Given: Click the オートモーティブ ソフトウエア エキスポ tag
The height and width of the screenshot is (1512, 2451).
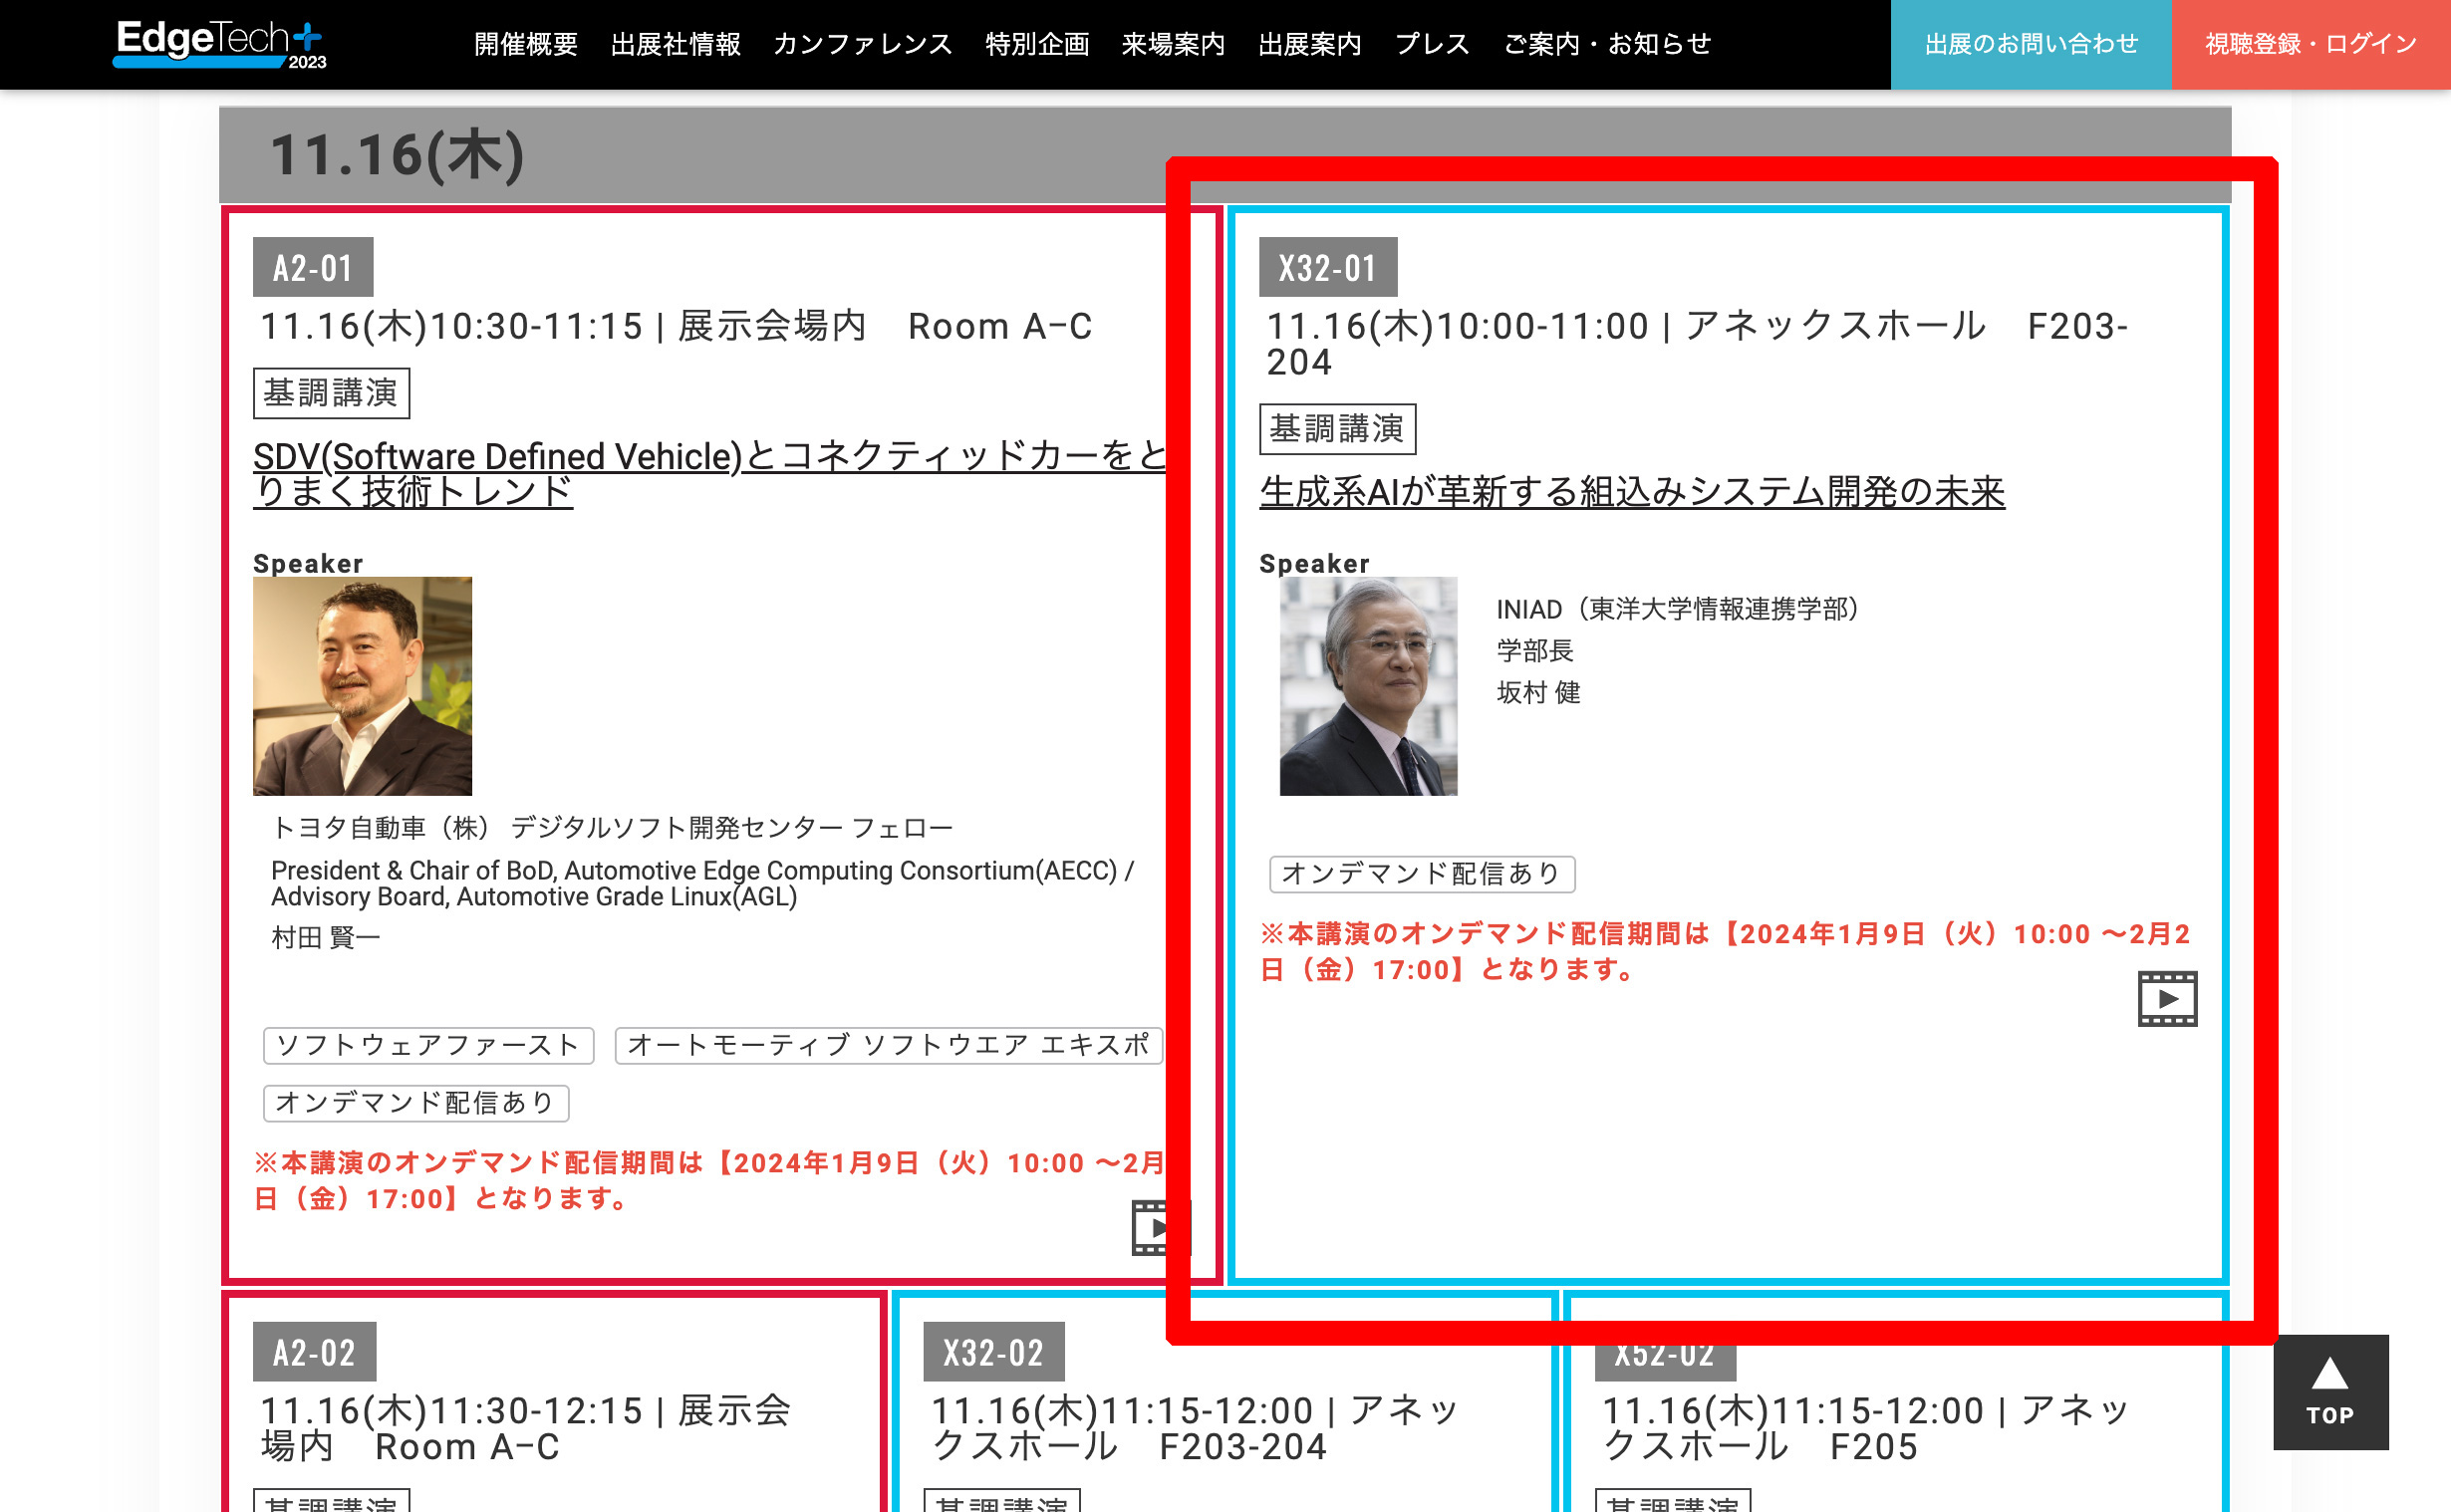Looking at the screenshot, I should (x=887, y=1045).
